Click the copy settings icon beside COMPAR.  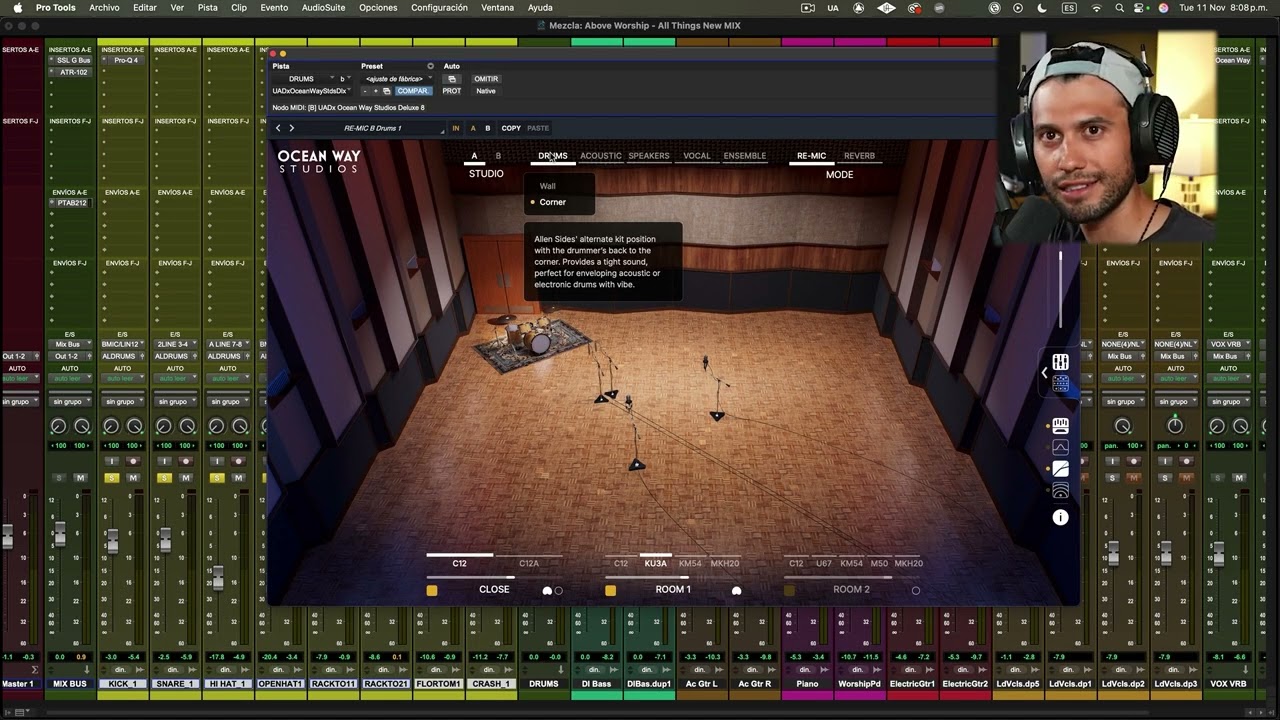[387, 91]
